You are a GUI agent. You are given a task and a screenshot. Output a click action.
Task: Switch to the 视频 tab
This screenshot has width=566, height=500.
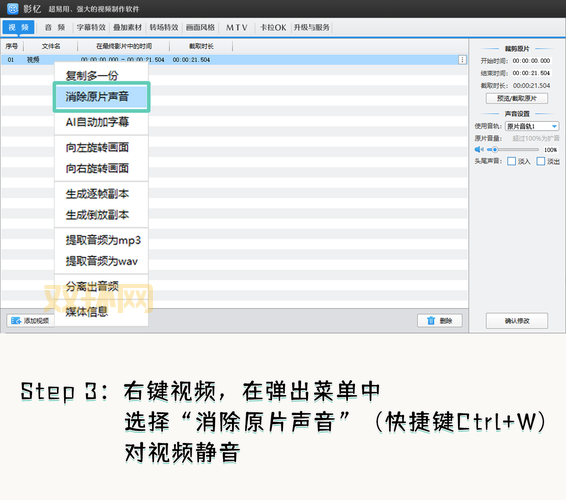(x=18, y=27)
